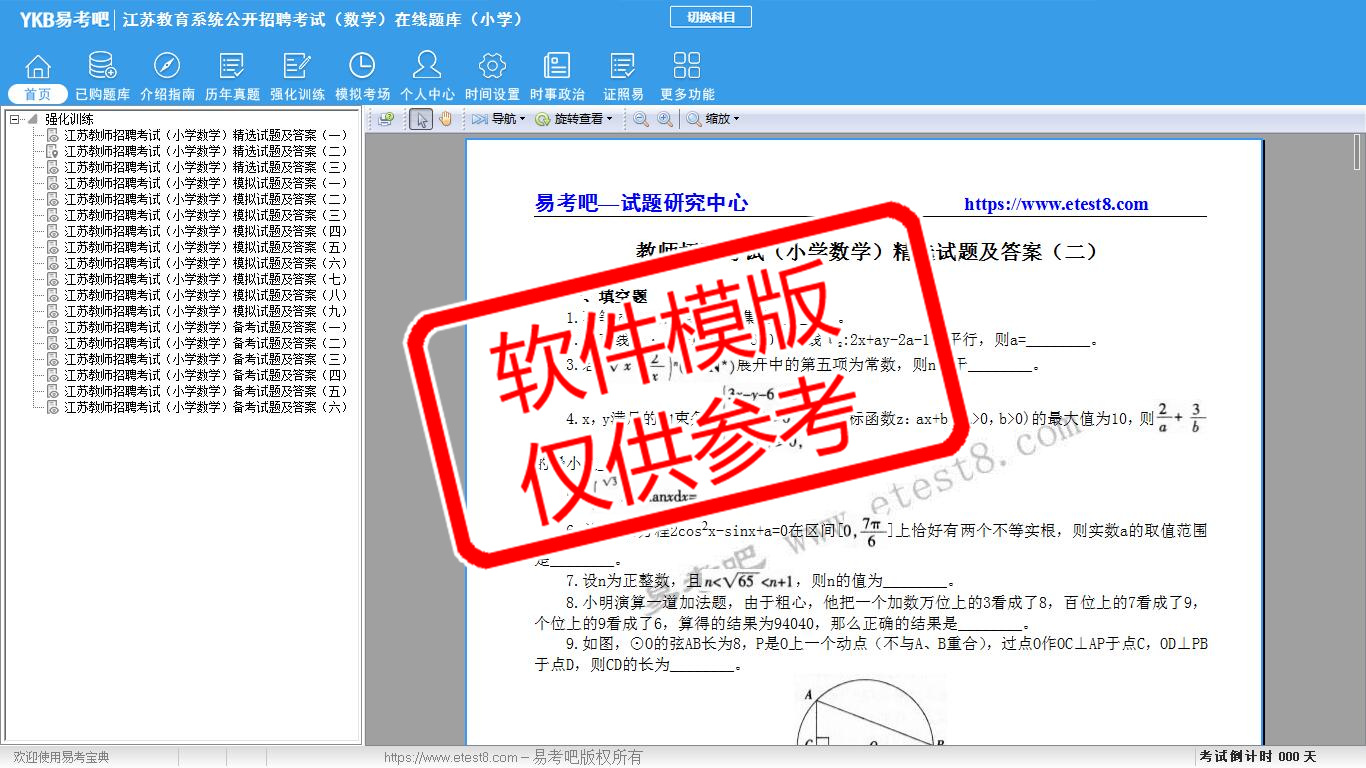Open 模拟试题及答案（二）
Viewport: 1366px width, 768px height.
click(206, 199)
